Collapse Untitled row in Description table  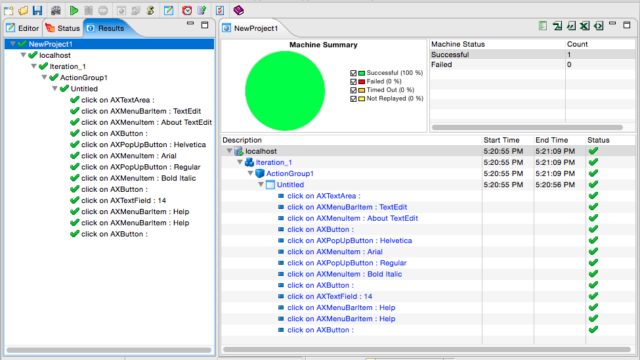pos(261,184)
